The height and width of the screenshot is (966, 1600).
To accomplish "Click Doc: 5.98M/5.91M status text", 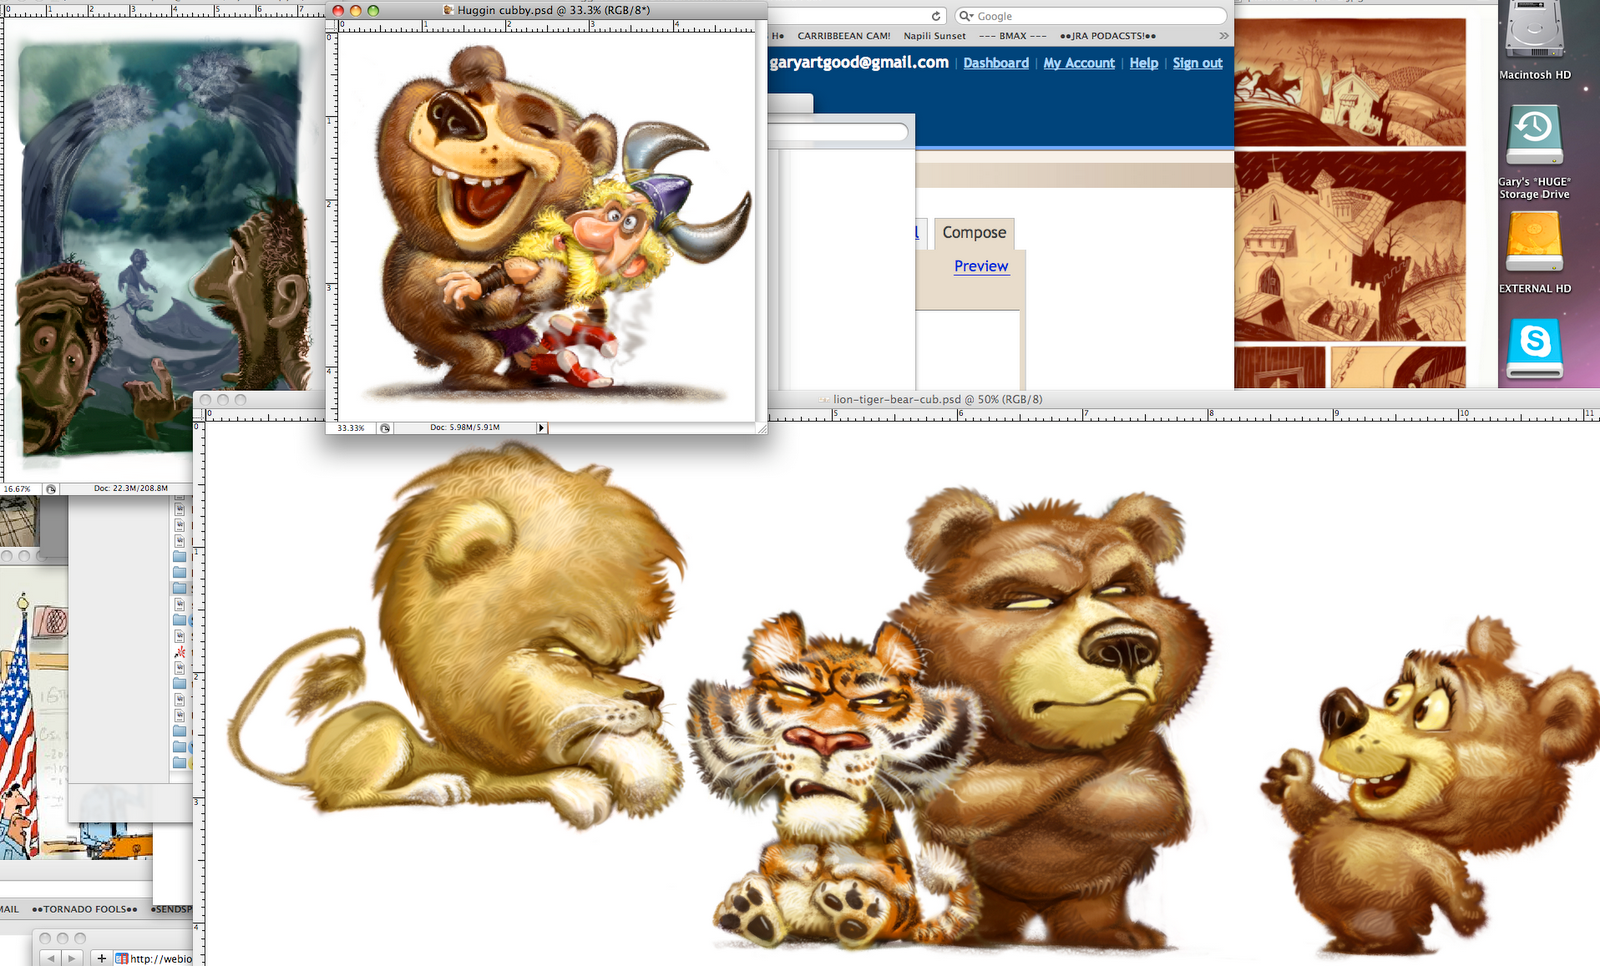I will [x=465, y=428].
